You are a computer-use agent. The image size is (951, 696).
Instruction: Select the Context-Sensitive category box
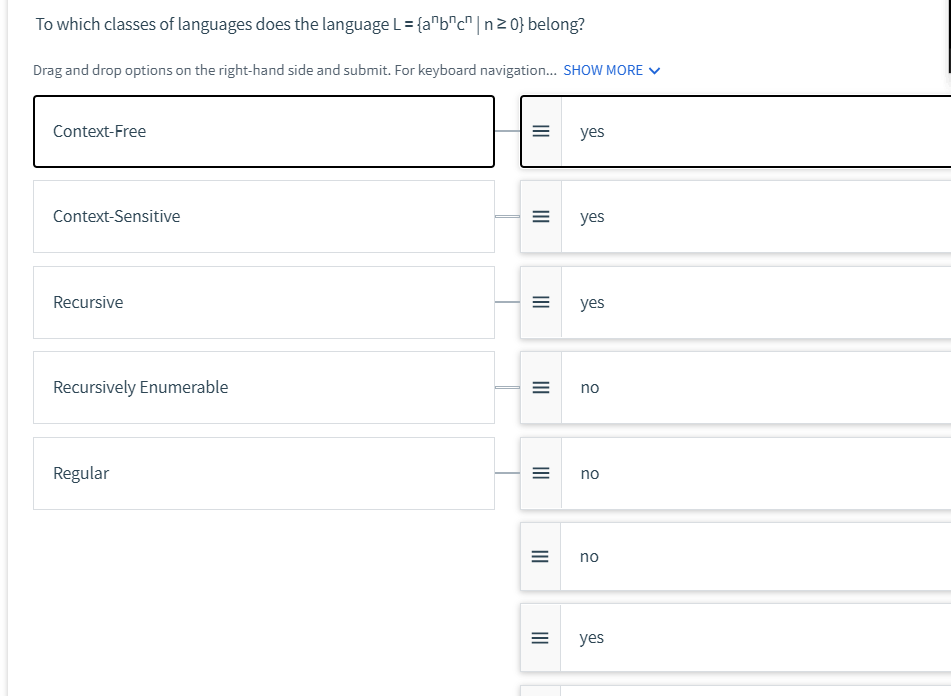point(263,216)
